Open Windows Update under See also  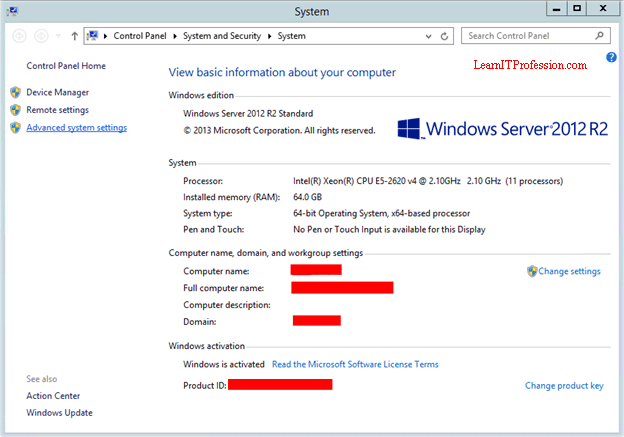tap(59, 413)
